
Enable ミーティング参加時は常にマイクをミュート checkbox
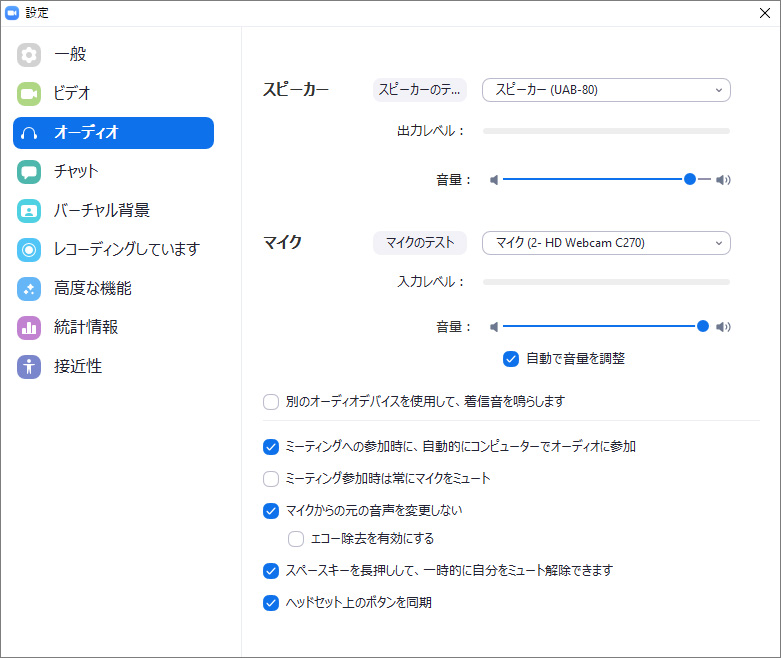click(271, 479)
